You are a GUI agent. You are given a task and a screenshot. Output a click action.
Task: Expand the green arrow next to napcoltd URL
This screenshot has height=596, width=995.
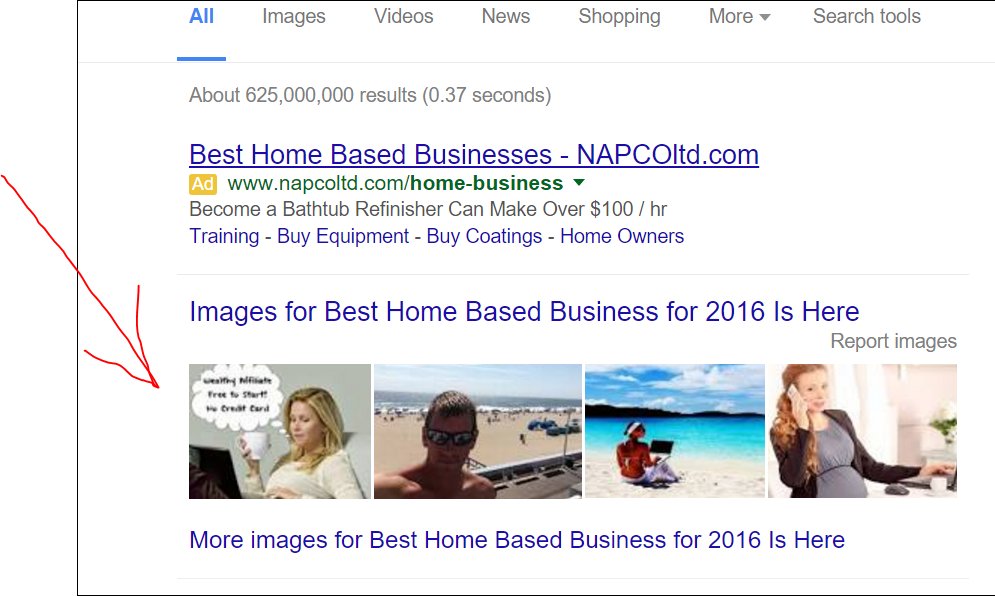pyautogui.click(x=579, y=183)
